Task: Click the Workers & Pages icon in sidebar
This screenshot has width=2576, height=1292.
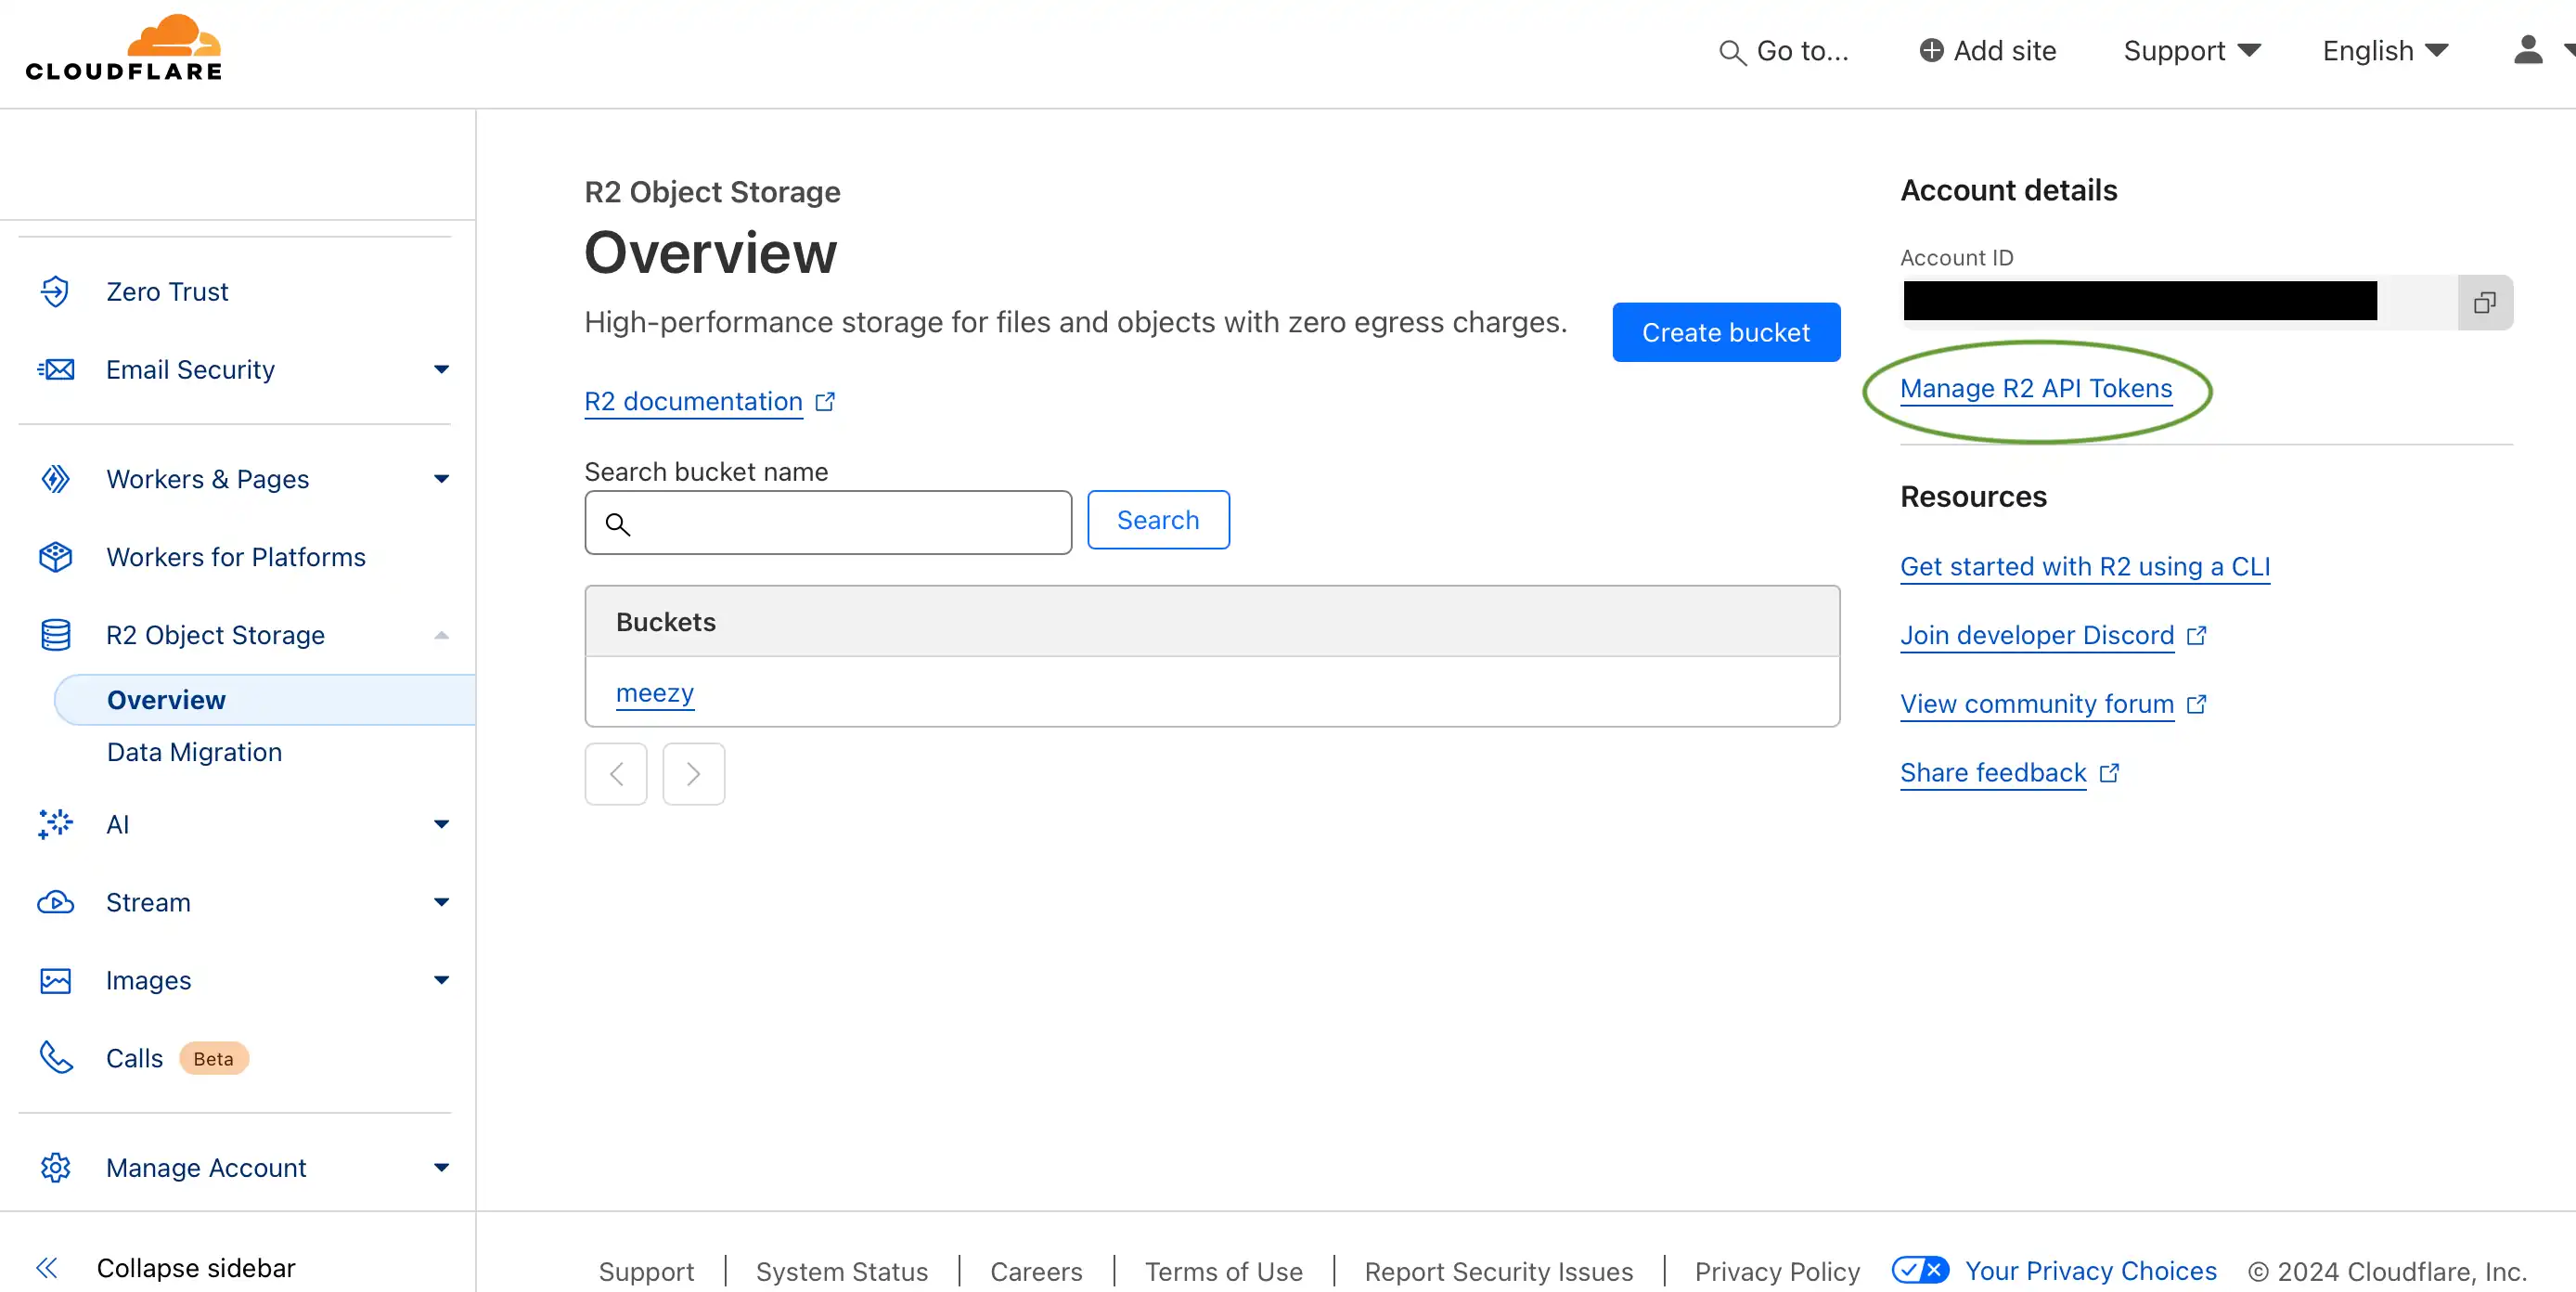Action: coord(56,478)
